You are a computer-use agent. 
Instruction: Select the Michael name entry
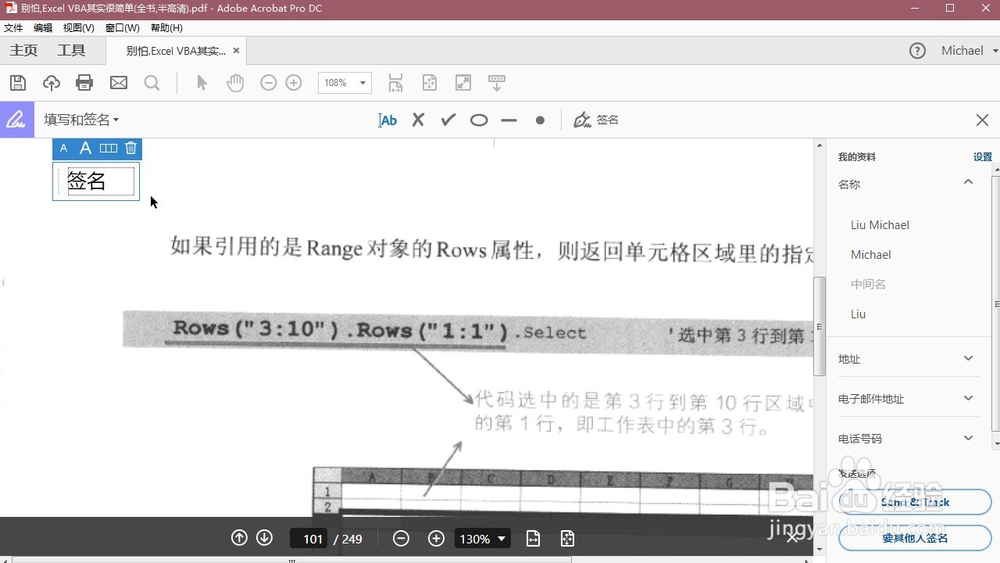pyautogui.click(x=871, y=254)
